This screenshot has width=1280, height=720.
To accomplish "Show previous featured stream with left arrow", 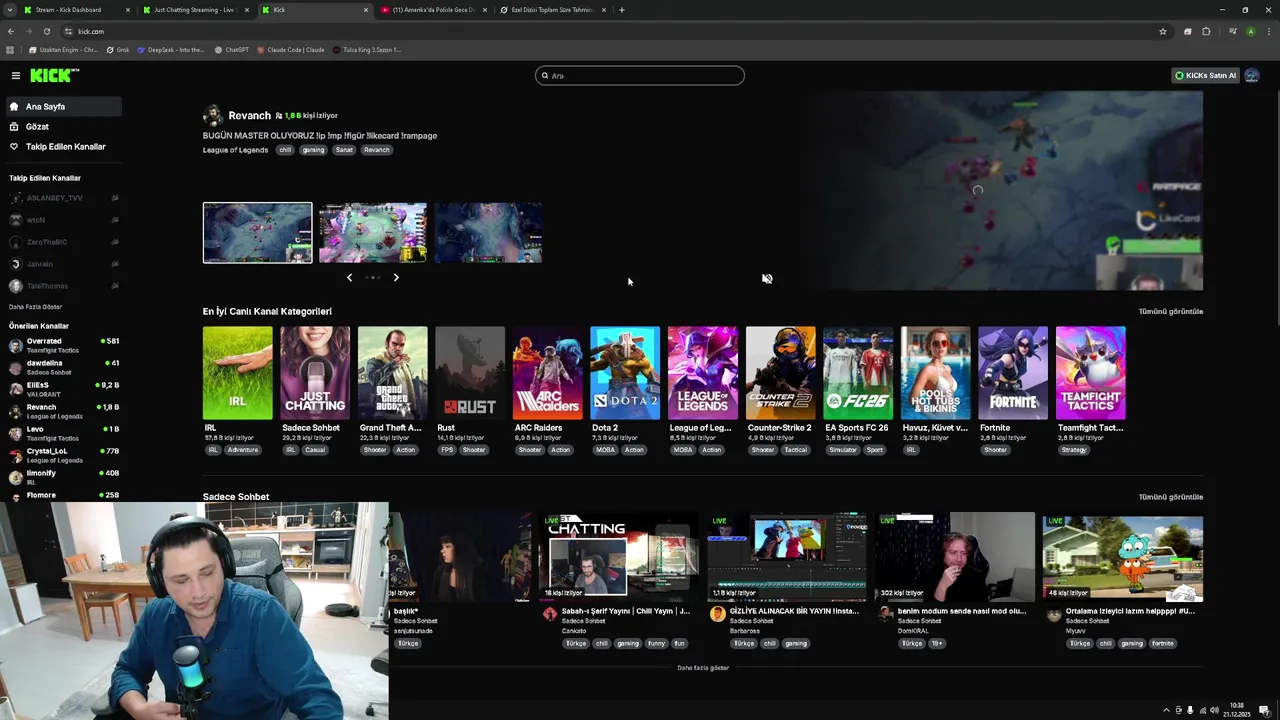I will tap(349, 277).
